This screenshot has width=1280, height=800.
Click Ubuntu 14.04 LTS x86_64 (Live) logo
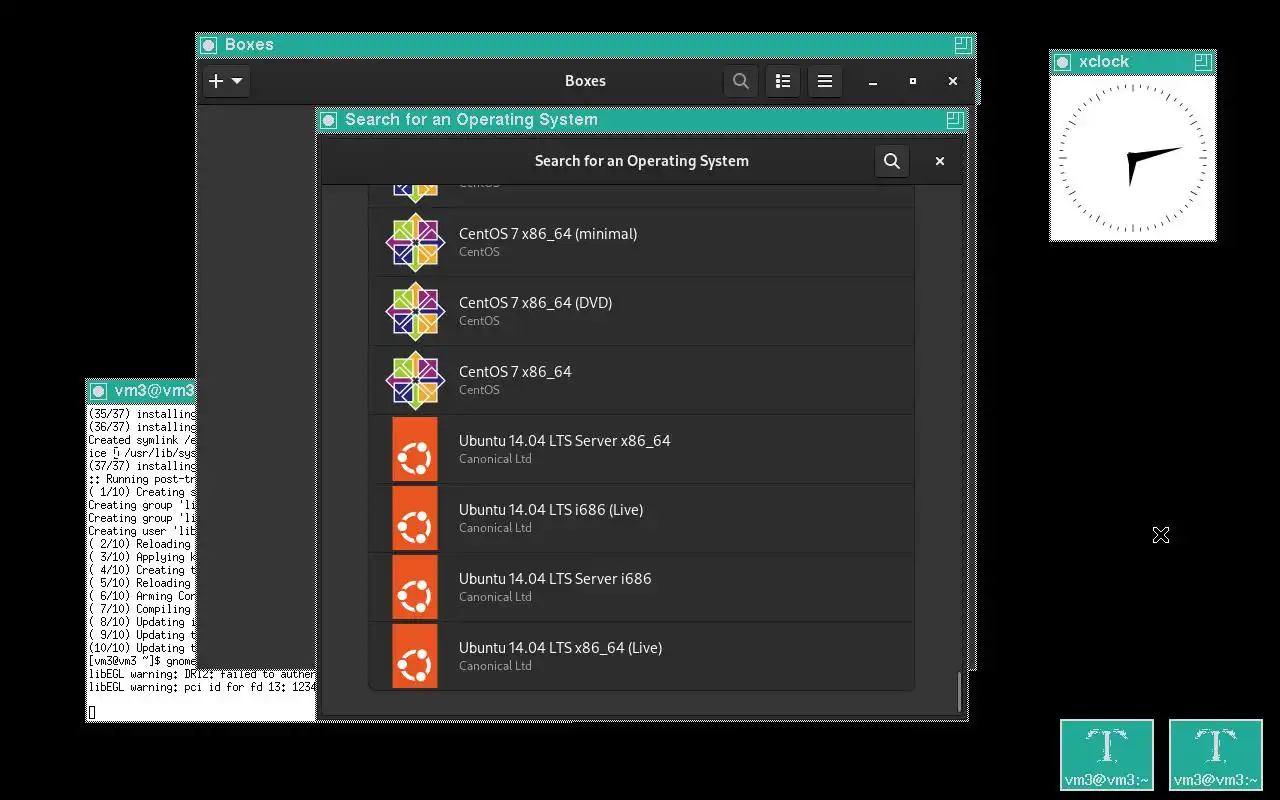(x=415, y=656)
